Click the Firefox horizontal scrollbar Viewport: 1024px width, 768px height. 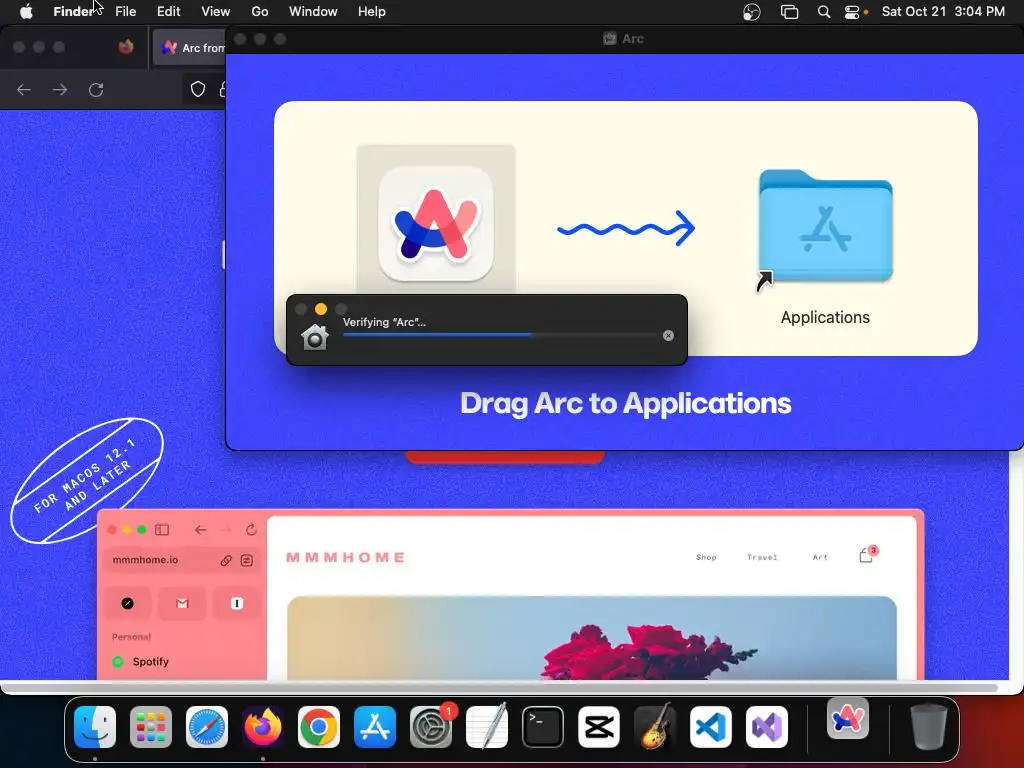tap(500, 688)
